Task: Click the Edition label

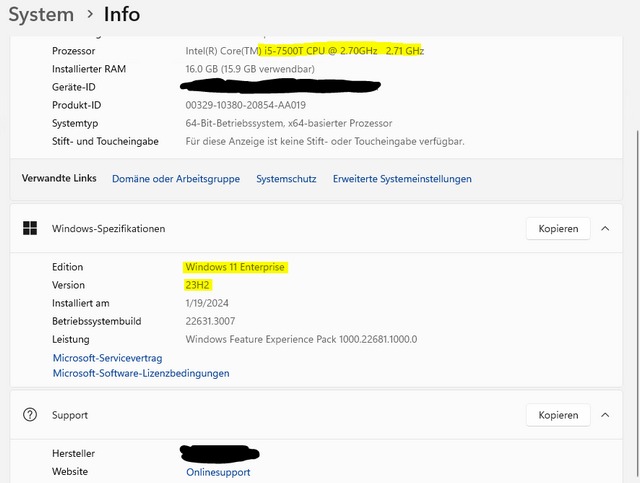Action: pos(67,267)
